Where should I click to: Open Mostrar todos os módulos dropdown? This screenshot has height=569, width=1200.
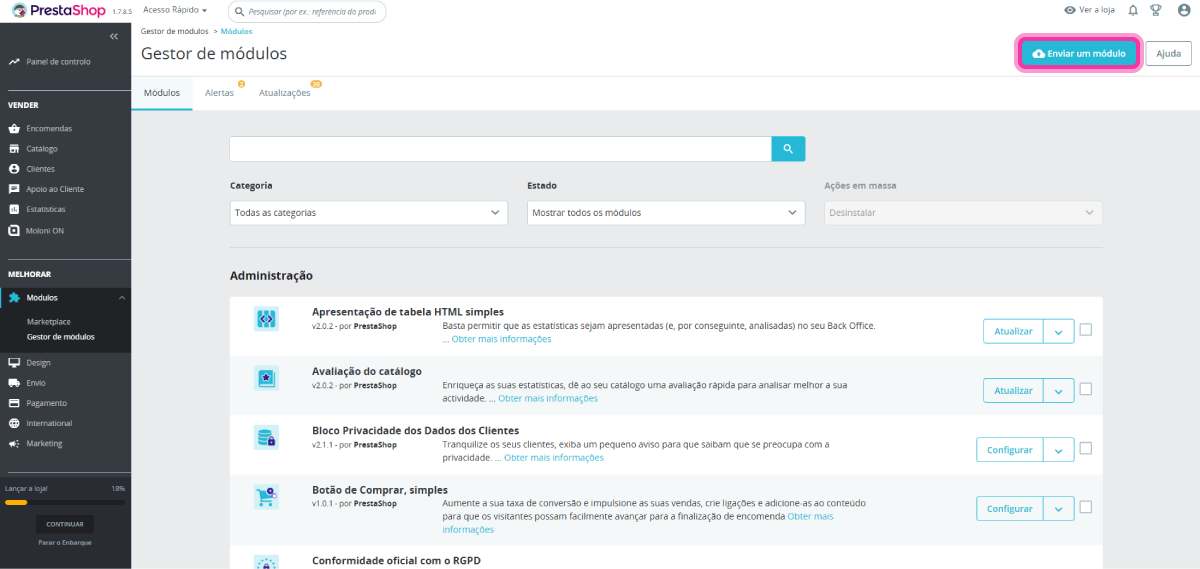666,213
